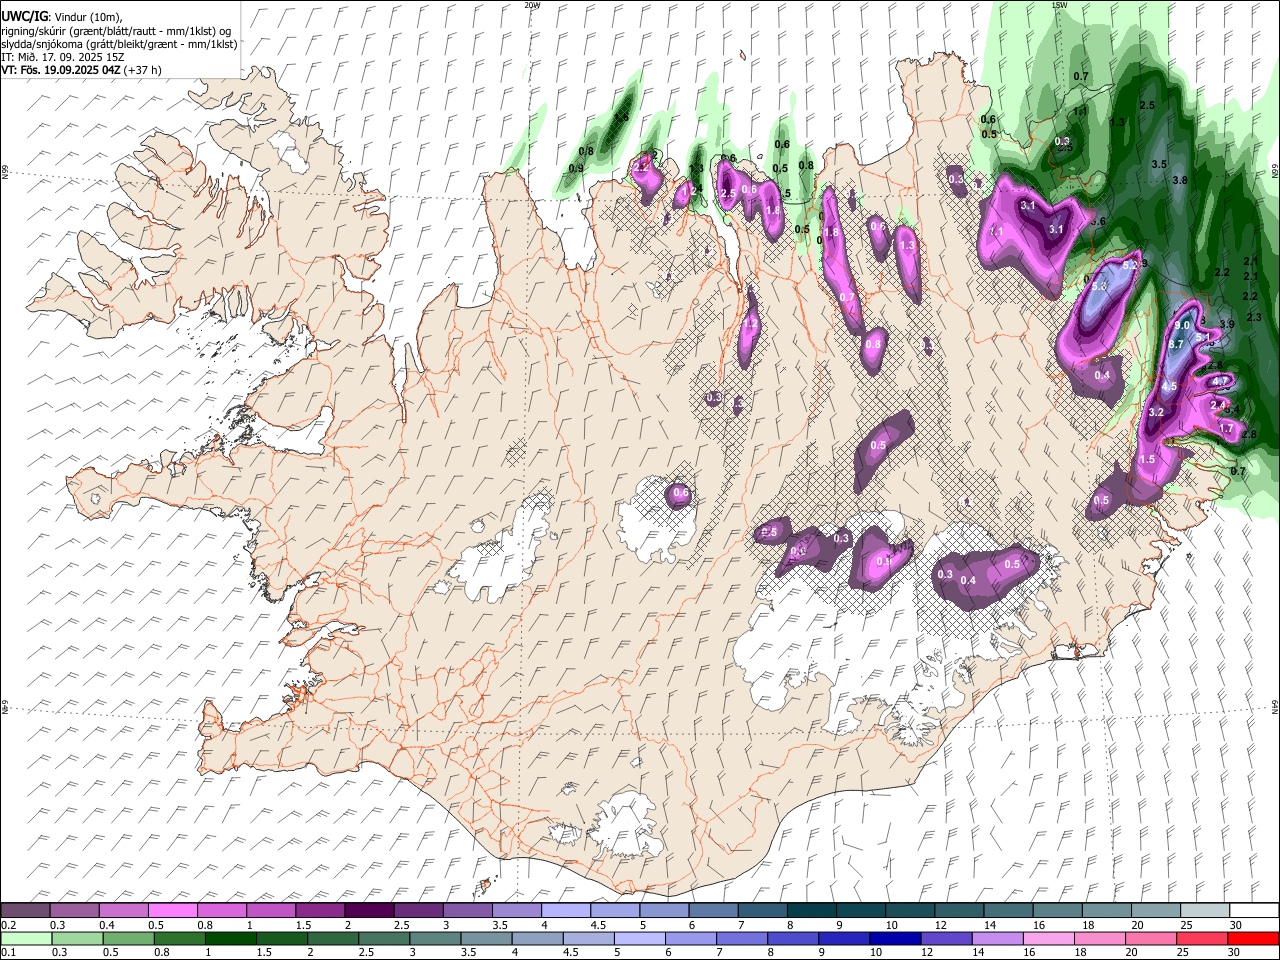Click the dark green 1–1.5 swatch in the rain legend

230,938
